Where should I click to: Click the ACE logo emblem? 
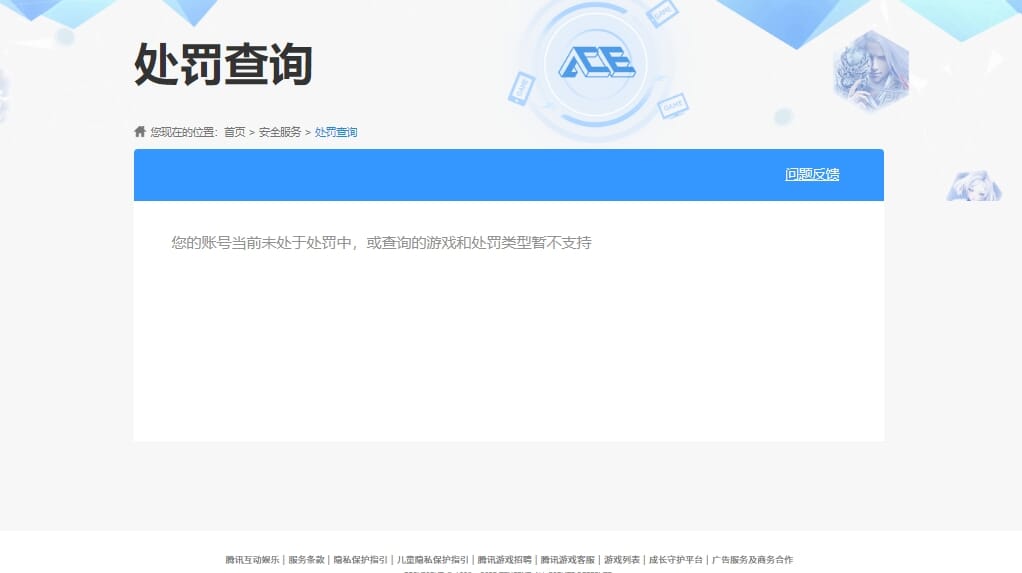596,63
